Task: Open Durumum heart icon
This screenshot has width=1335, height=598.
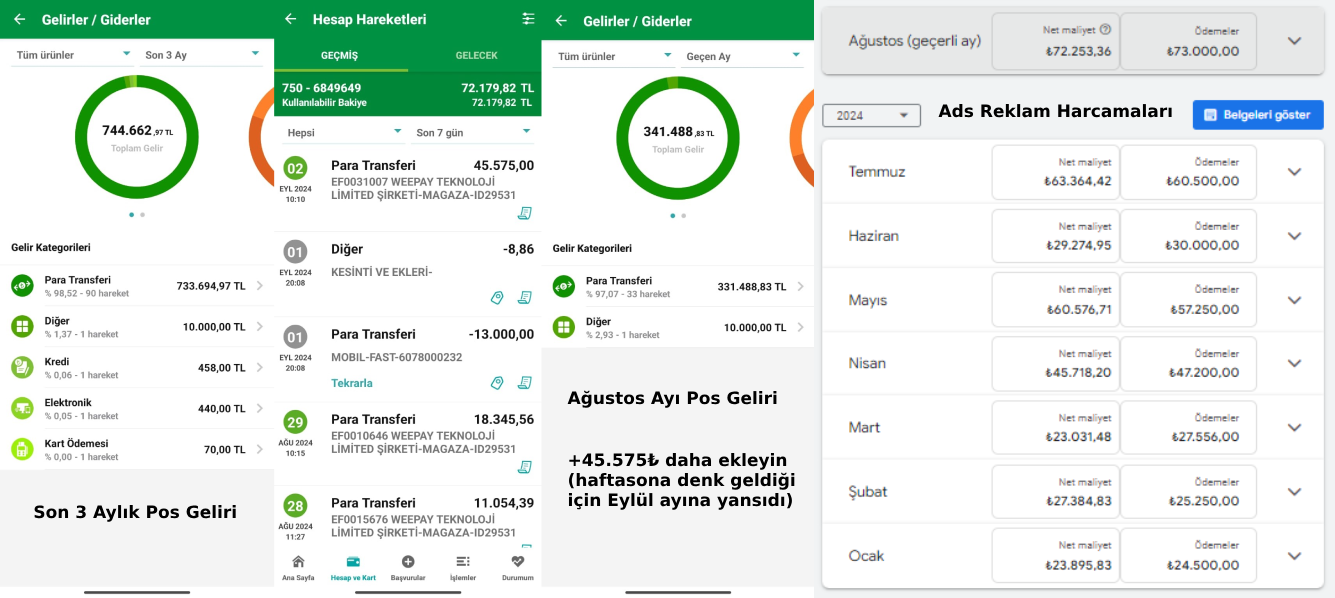Action: pos(517,562)
